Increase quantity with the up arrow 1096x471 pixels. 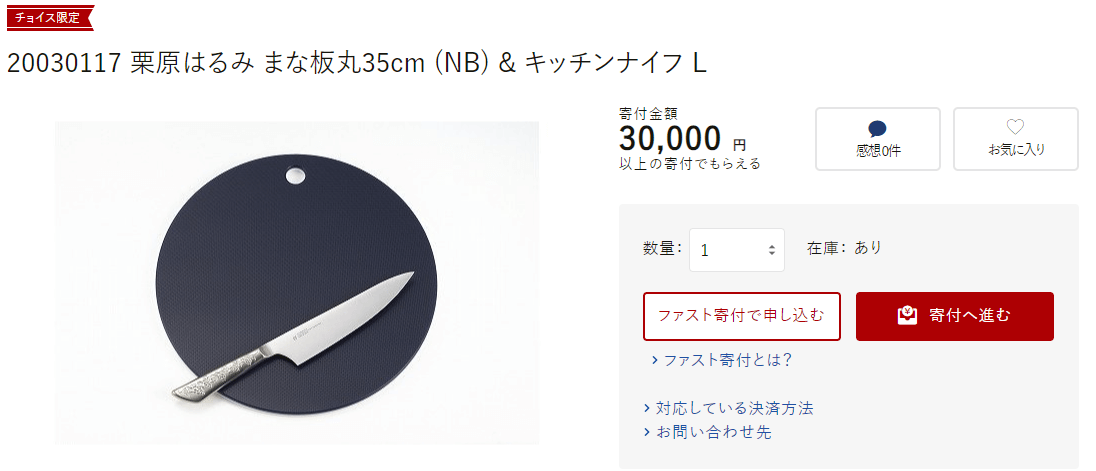click(771, 246)
